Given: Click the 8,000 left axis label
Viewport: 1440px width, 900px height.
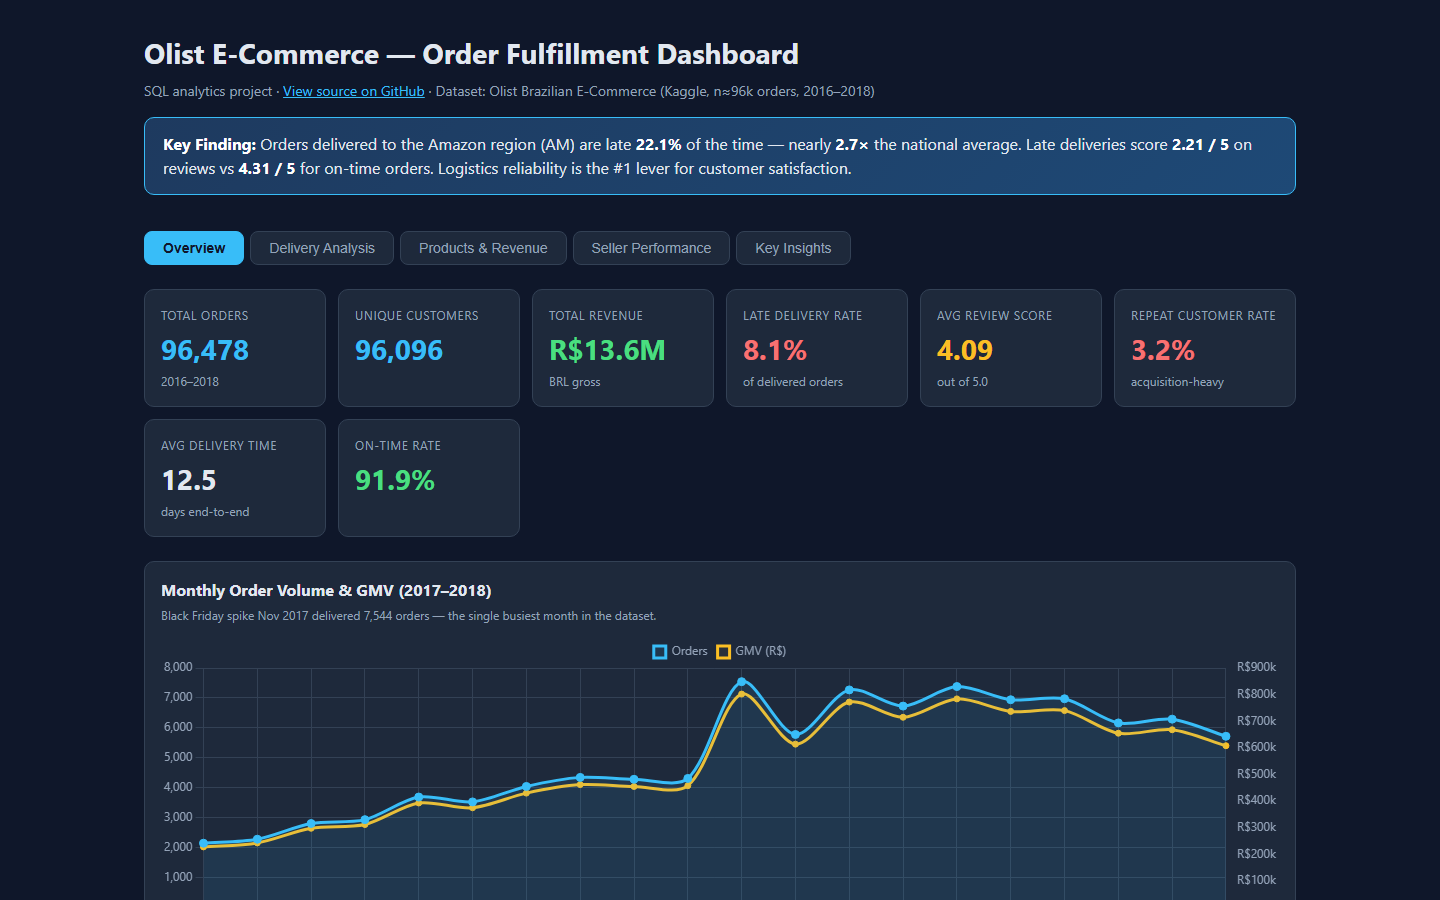Looking at the screenshot, I should coord(178,667).
